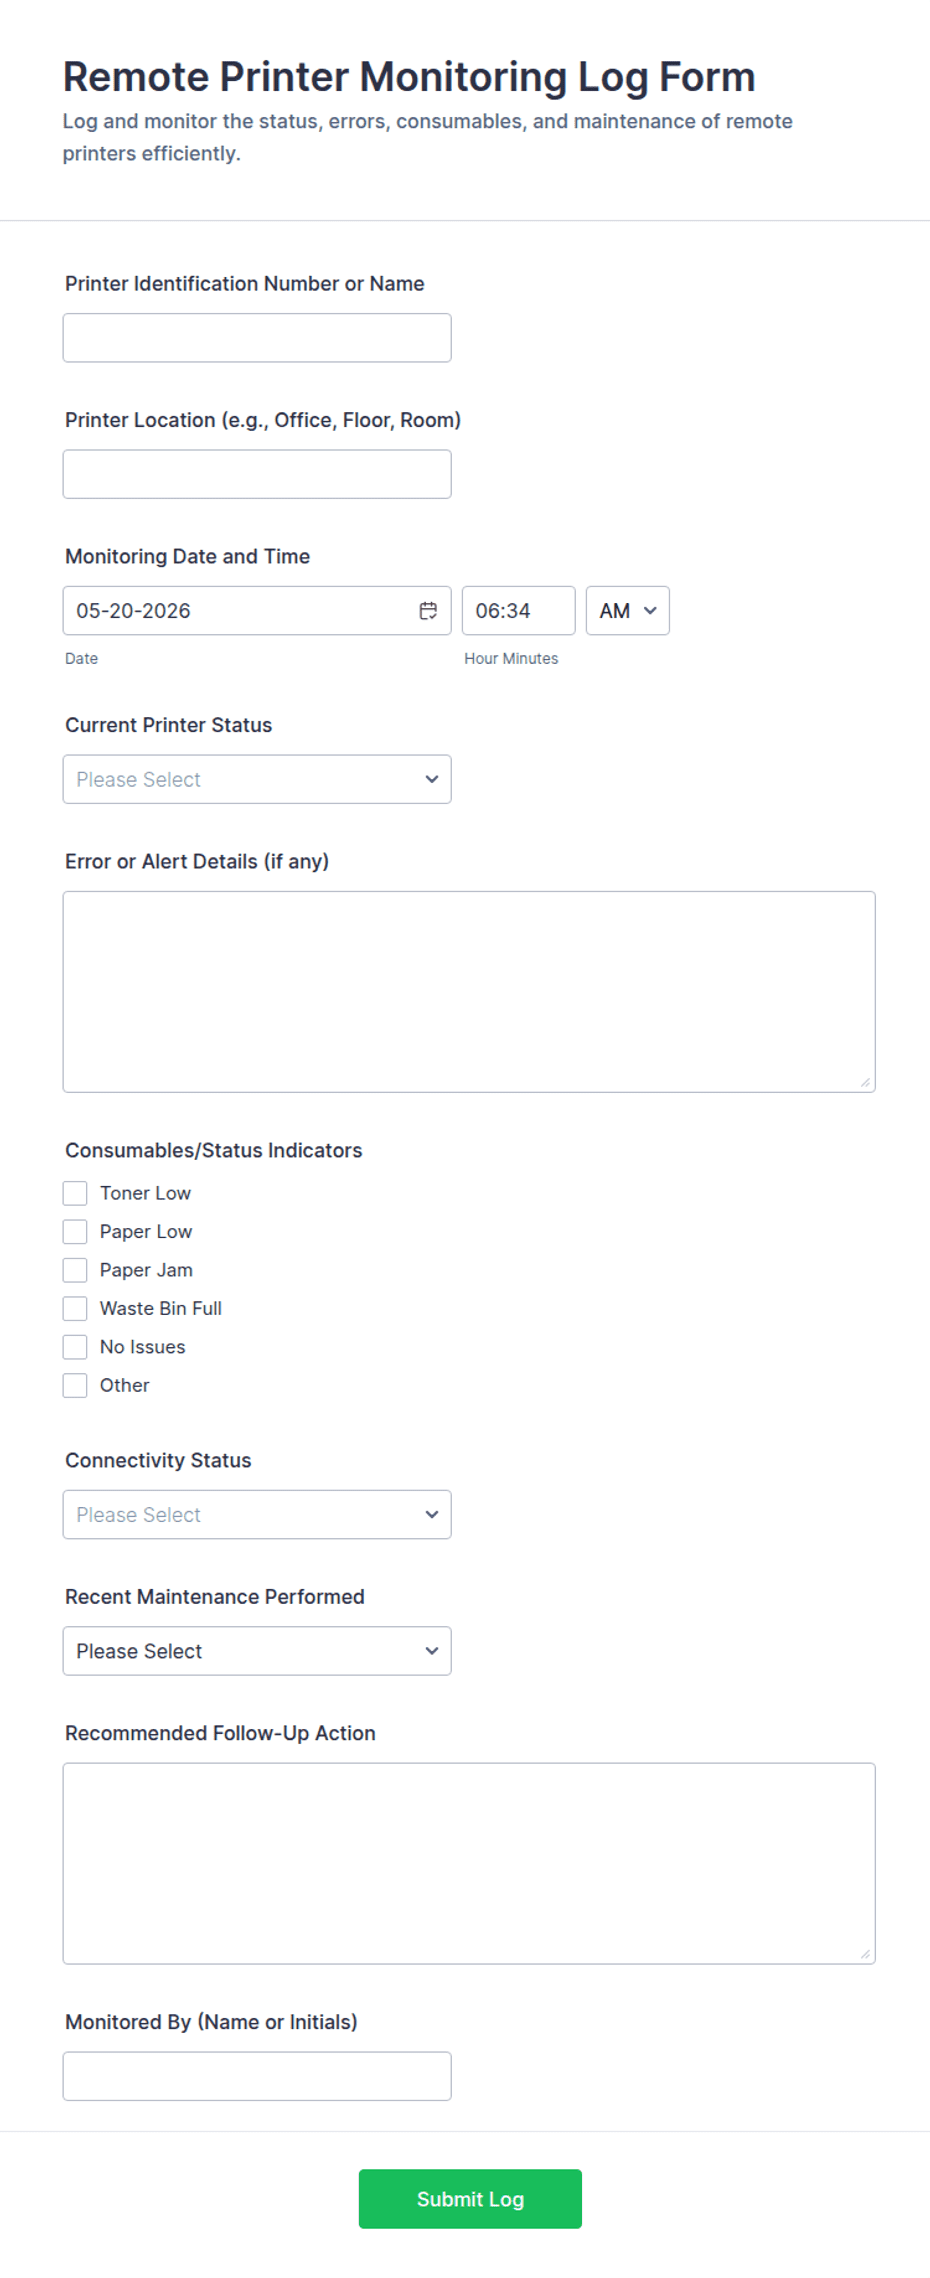930x2278 pixels.
Task: Focus the Printer Identification Number field
Action: (257, 338)
